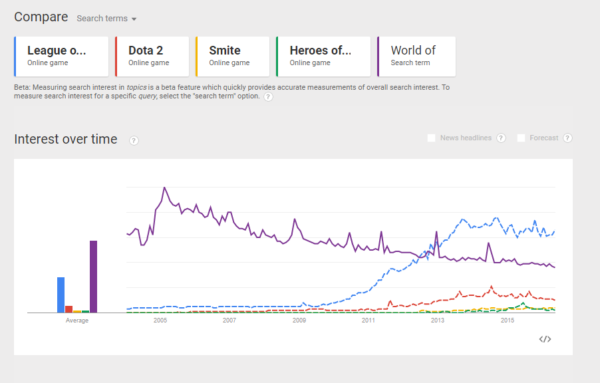The height and width of the screenshot is (383, 600).
Task: Click purple World of average bar
Action: (93, 277)
